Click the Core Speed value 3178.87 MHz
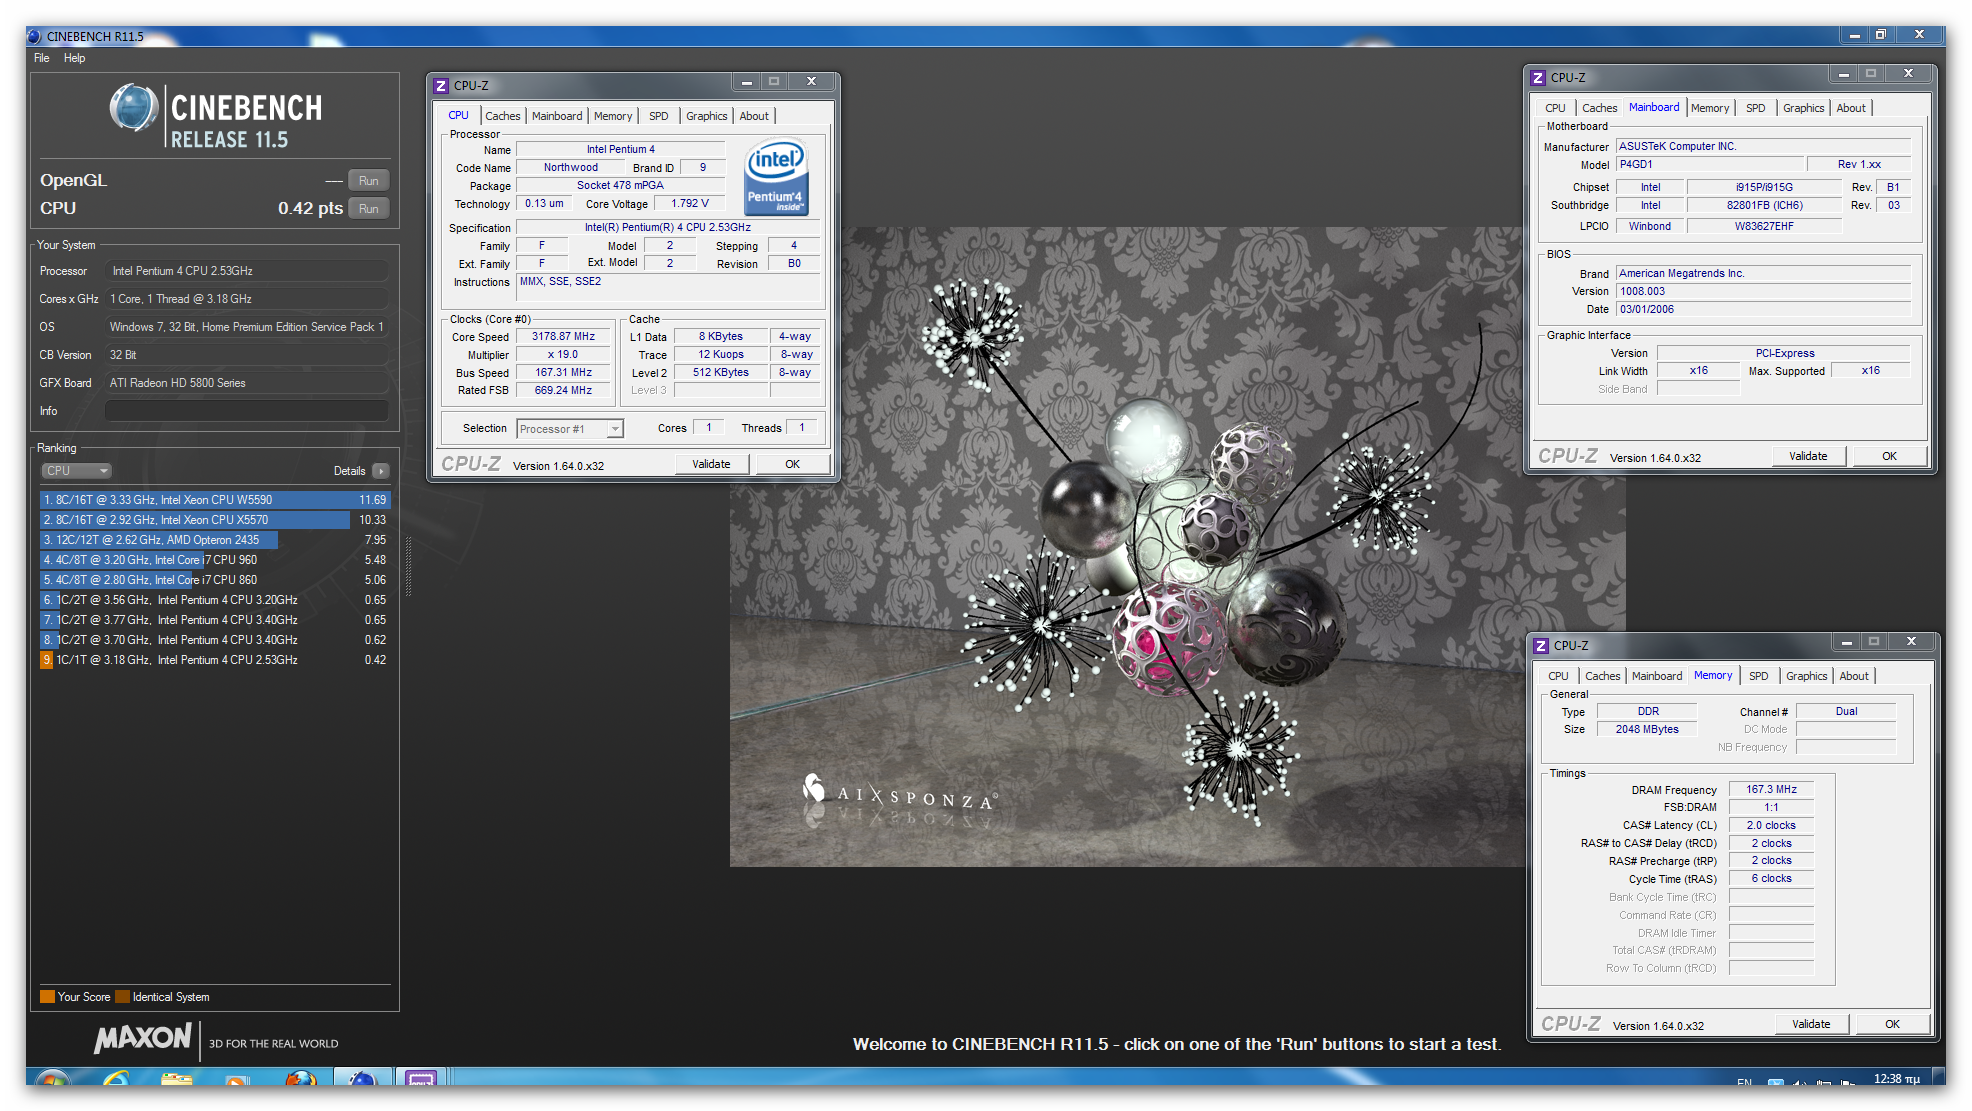Viewport: 1972px width, 1111px height. [x=563, y=337]
